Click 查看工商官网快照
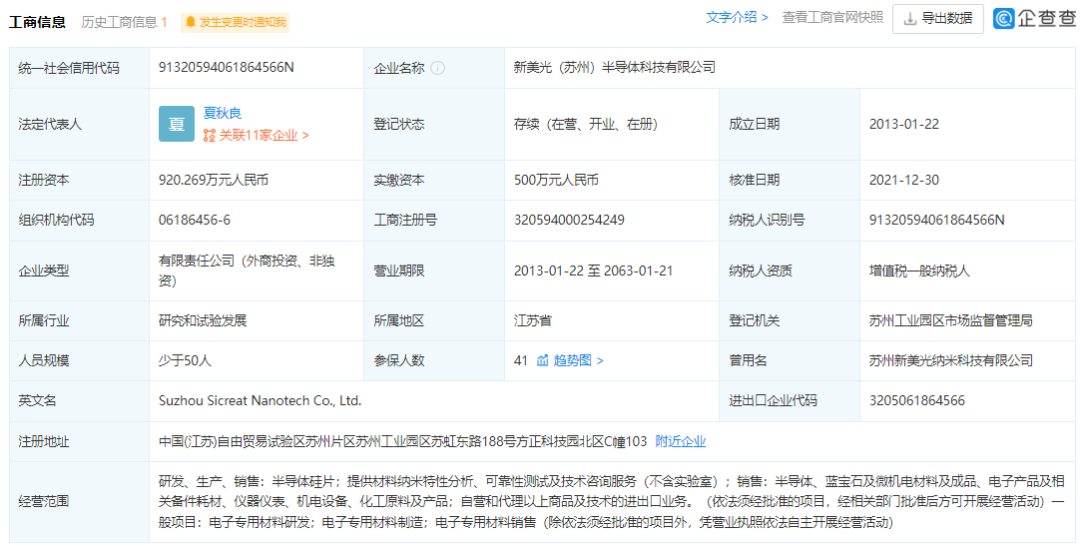The width and height of the screenshot is (1080, 546). pyautogui.click(x=832, y=18)
